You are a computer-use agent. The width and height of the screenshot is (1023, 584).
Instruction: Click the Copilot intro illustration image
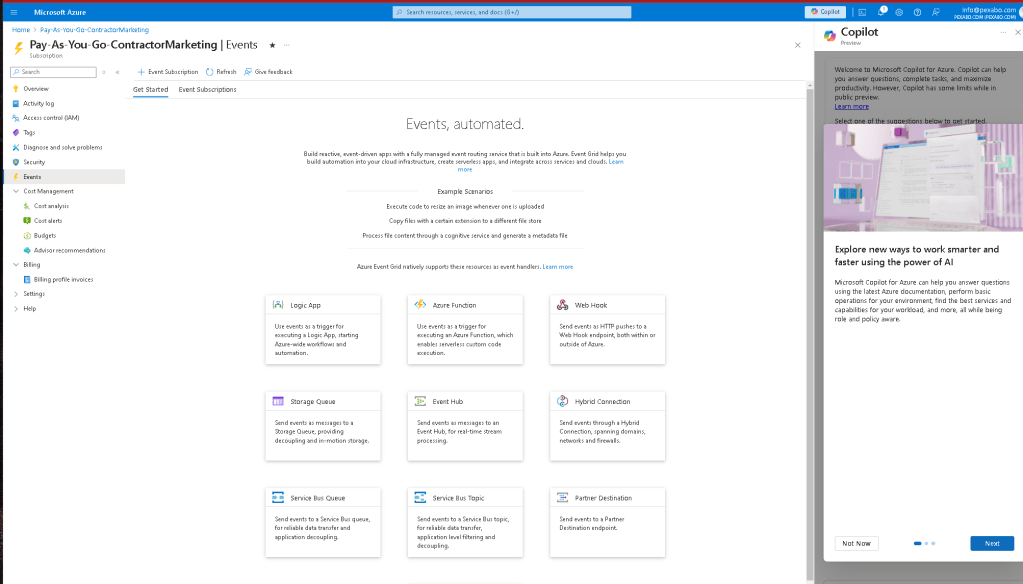[923, 177]
